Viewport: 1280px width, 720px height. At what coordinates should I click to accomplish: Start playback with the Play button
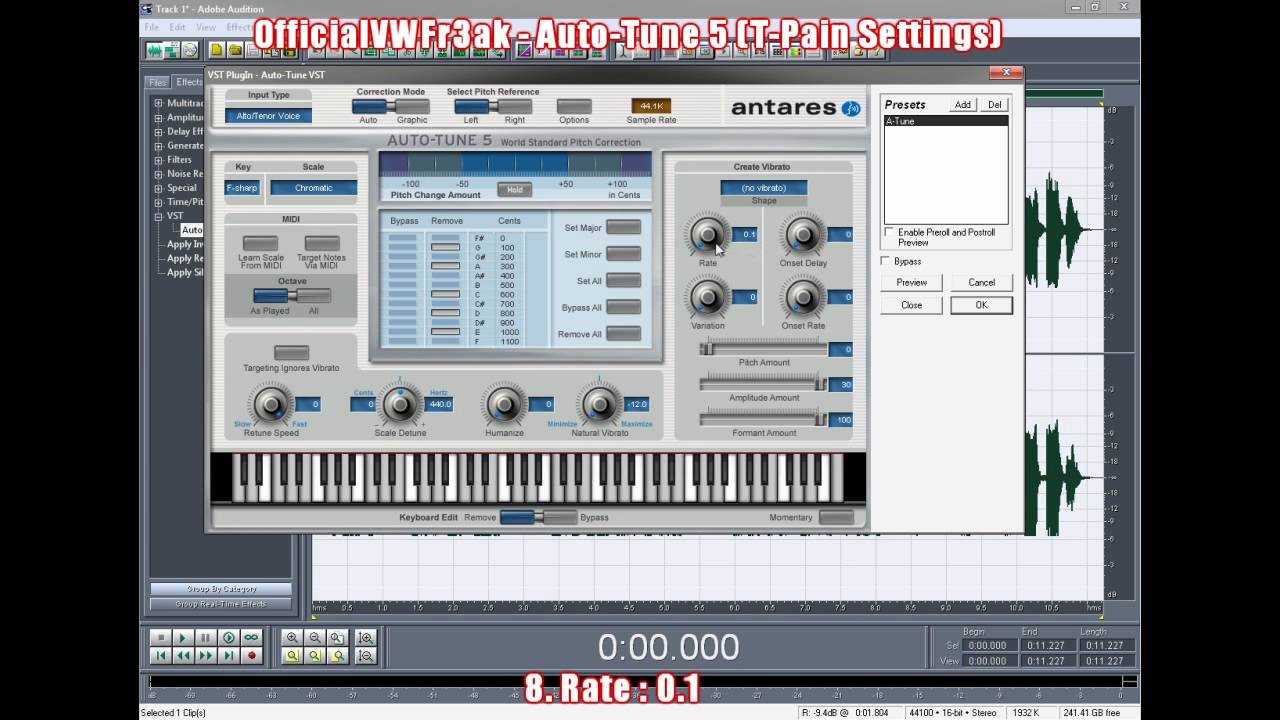coord(183,638)
